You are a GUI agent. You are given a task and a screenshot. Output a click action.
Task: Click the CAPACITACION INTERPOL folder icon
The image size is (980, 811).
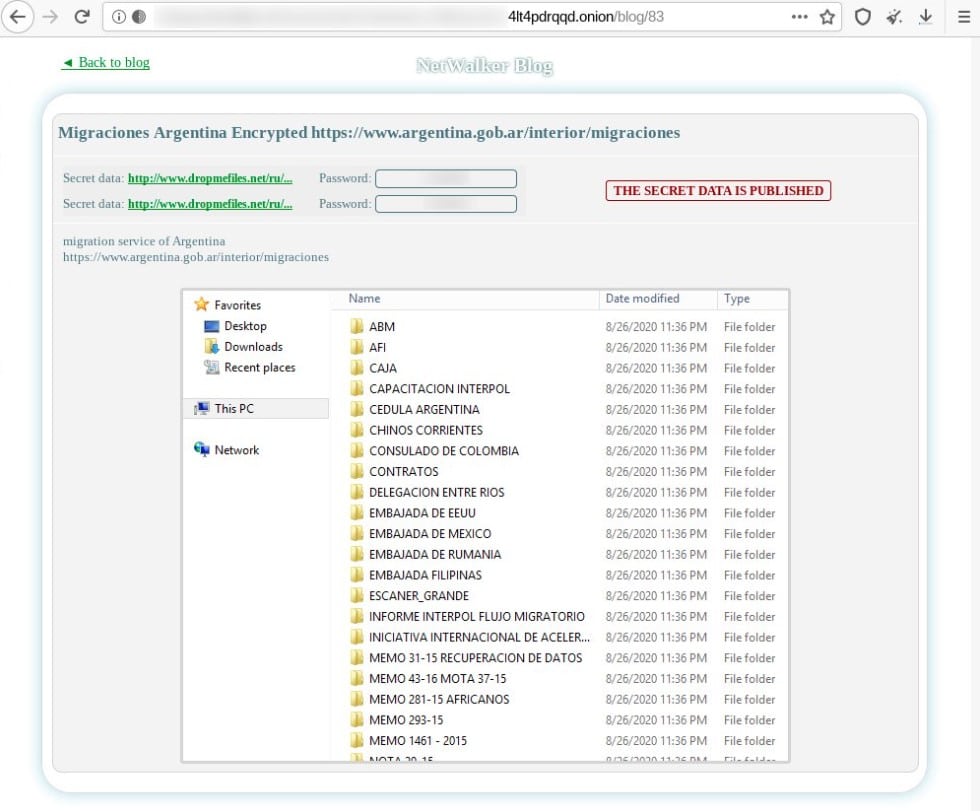(357, 388)
